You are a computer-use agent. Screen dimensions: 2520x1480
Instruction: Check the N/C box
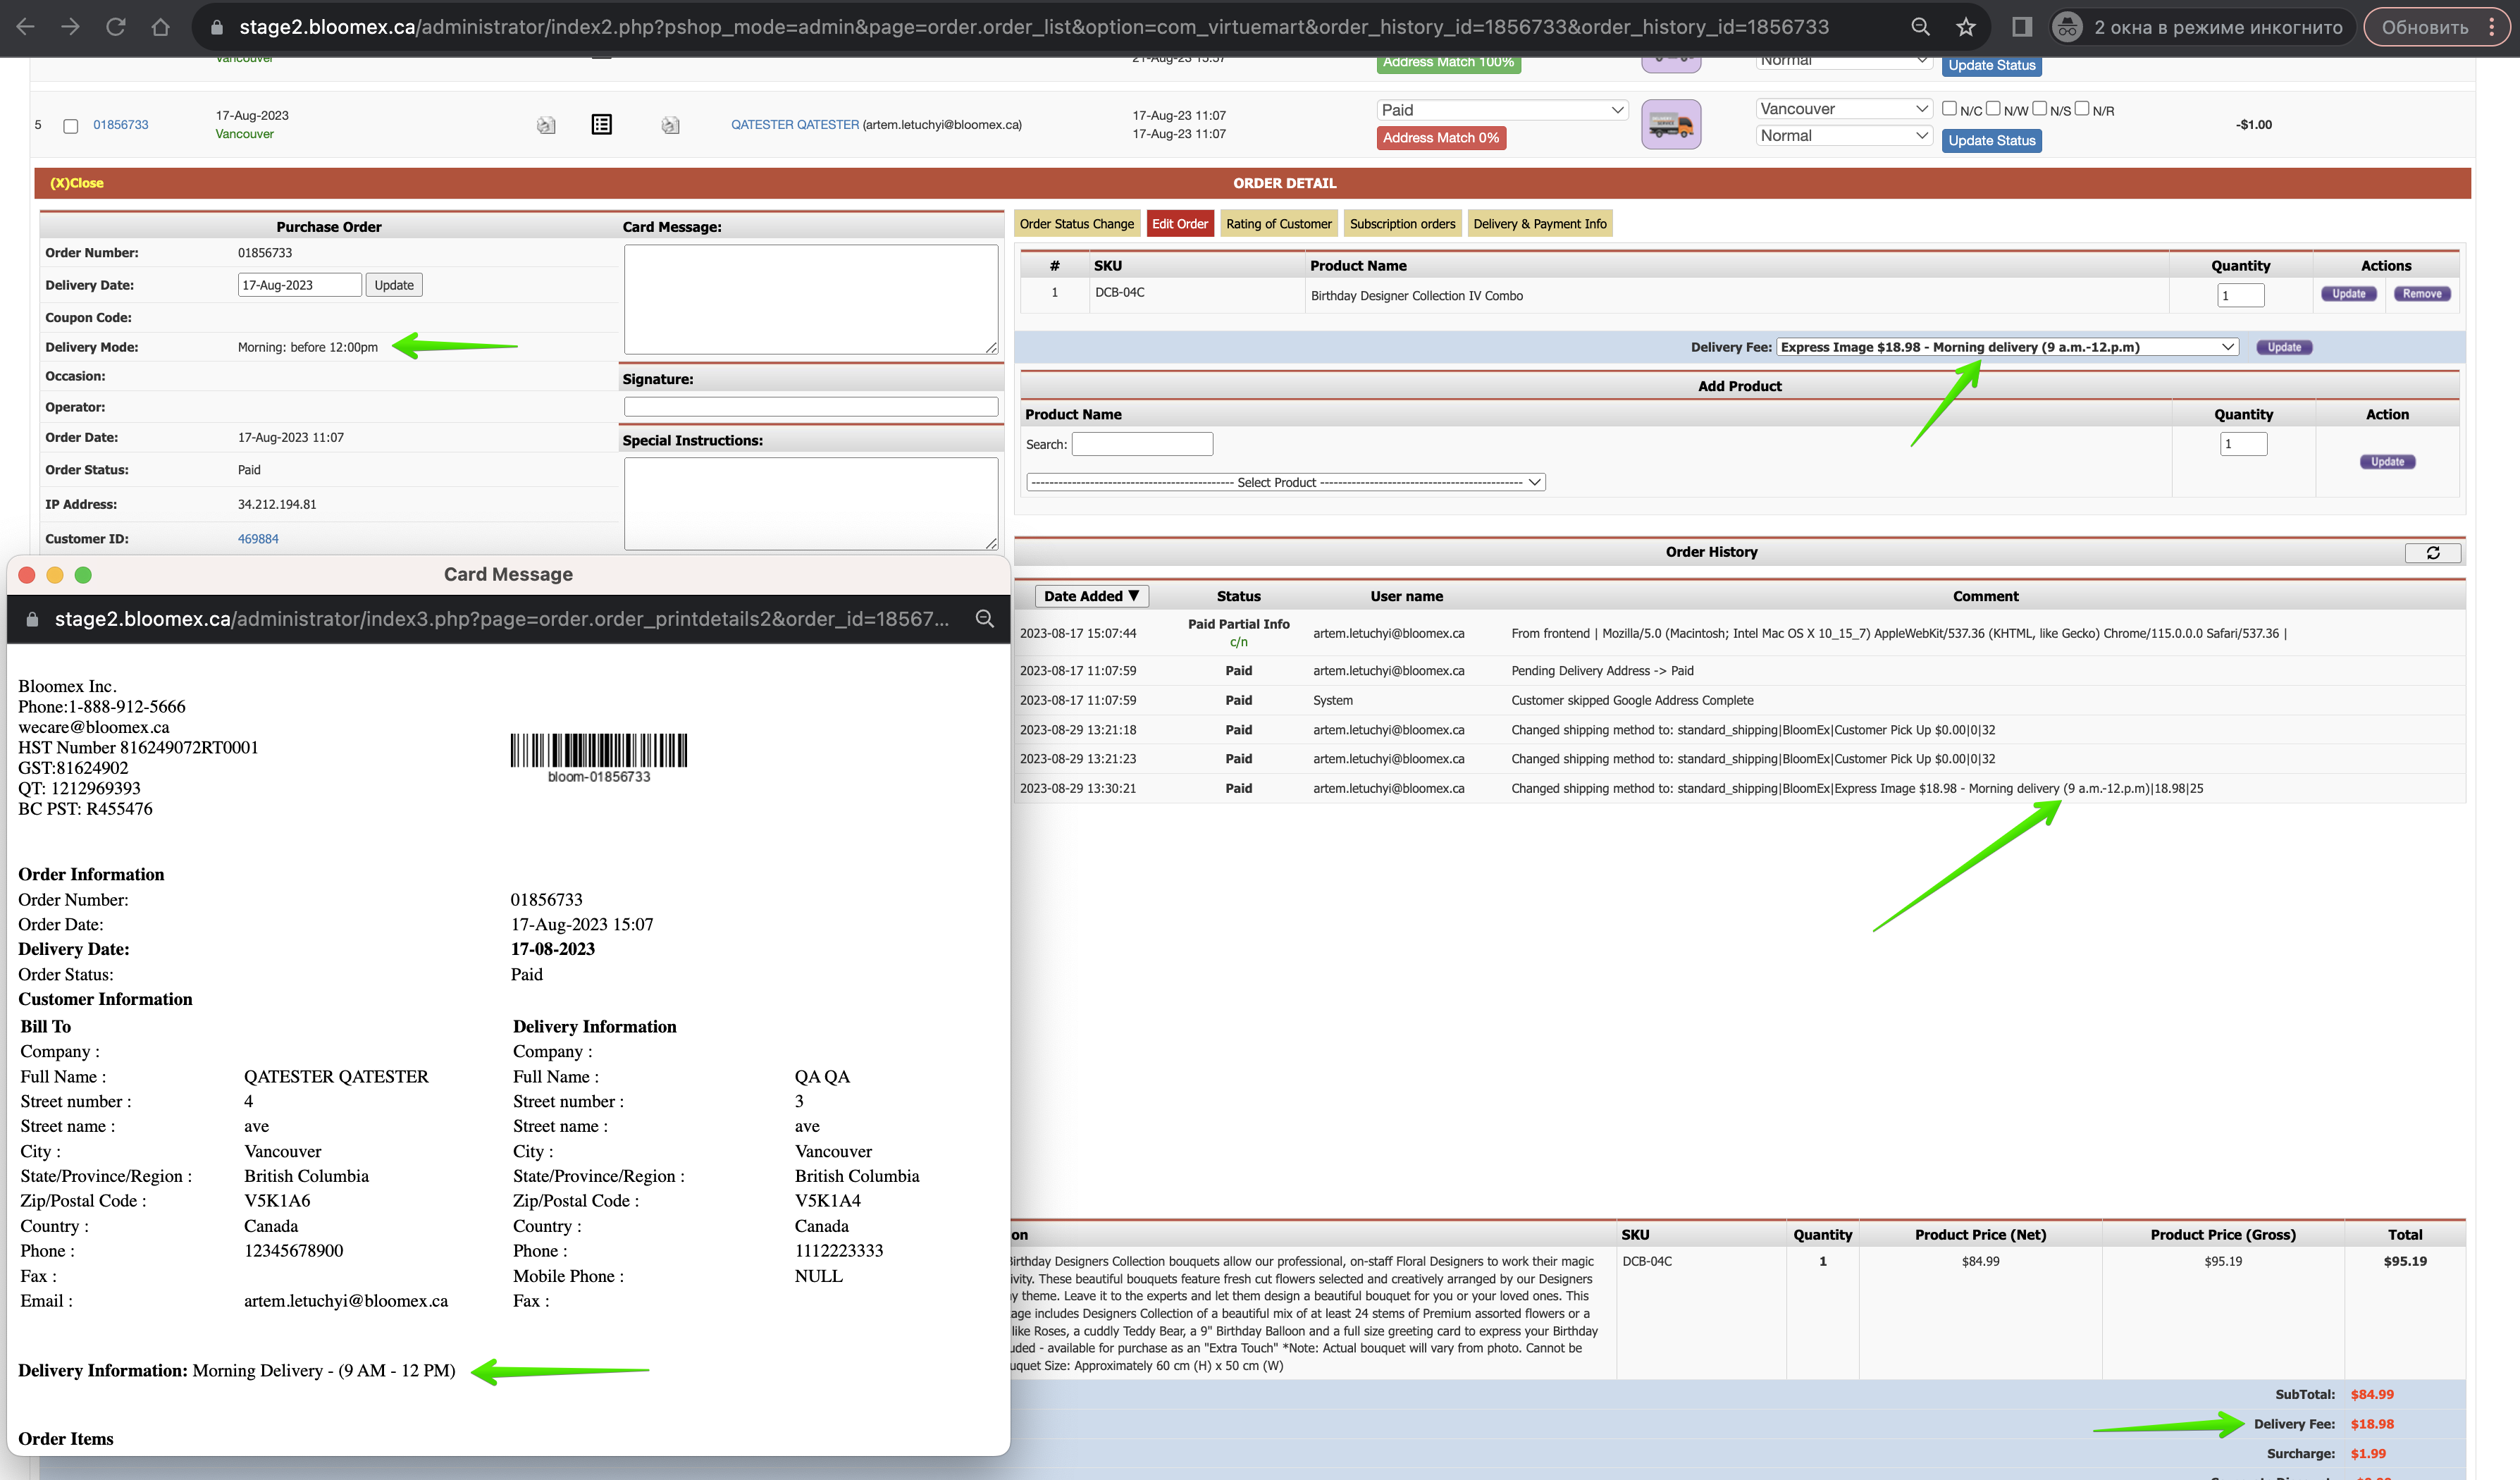(x=1949, y=108)
